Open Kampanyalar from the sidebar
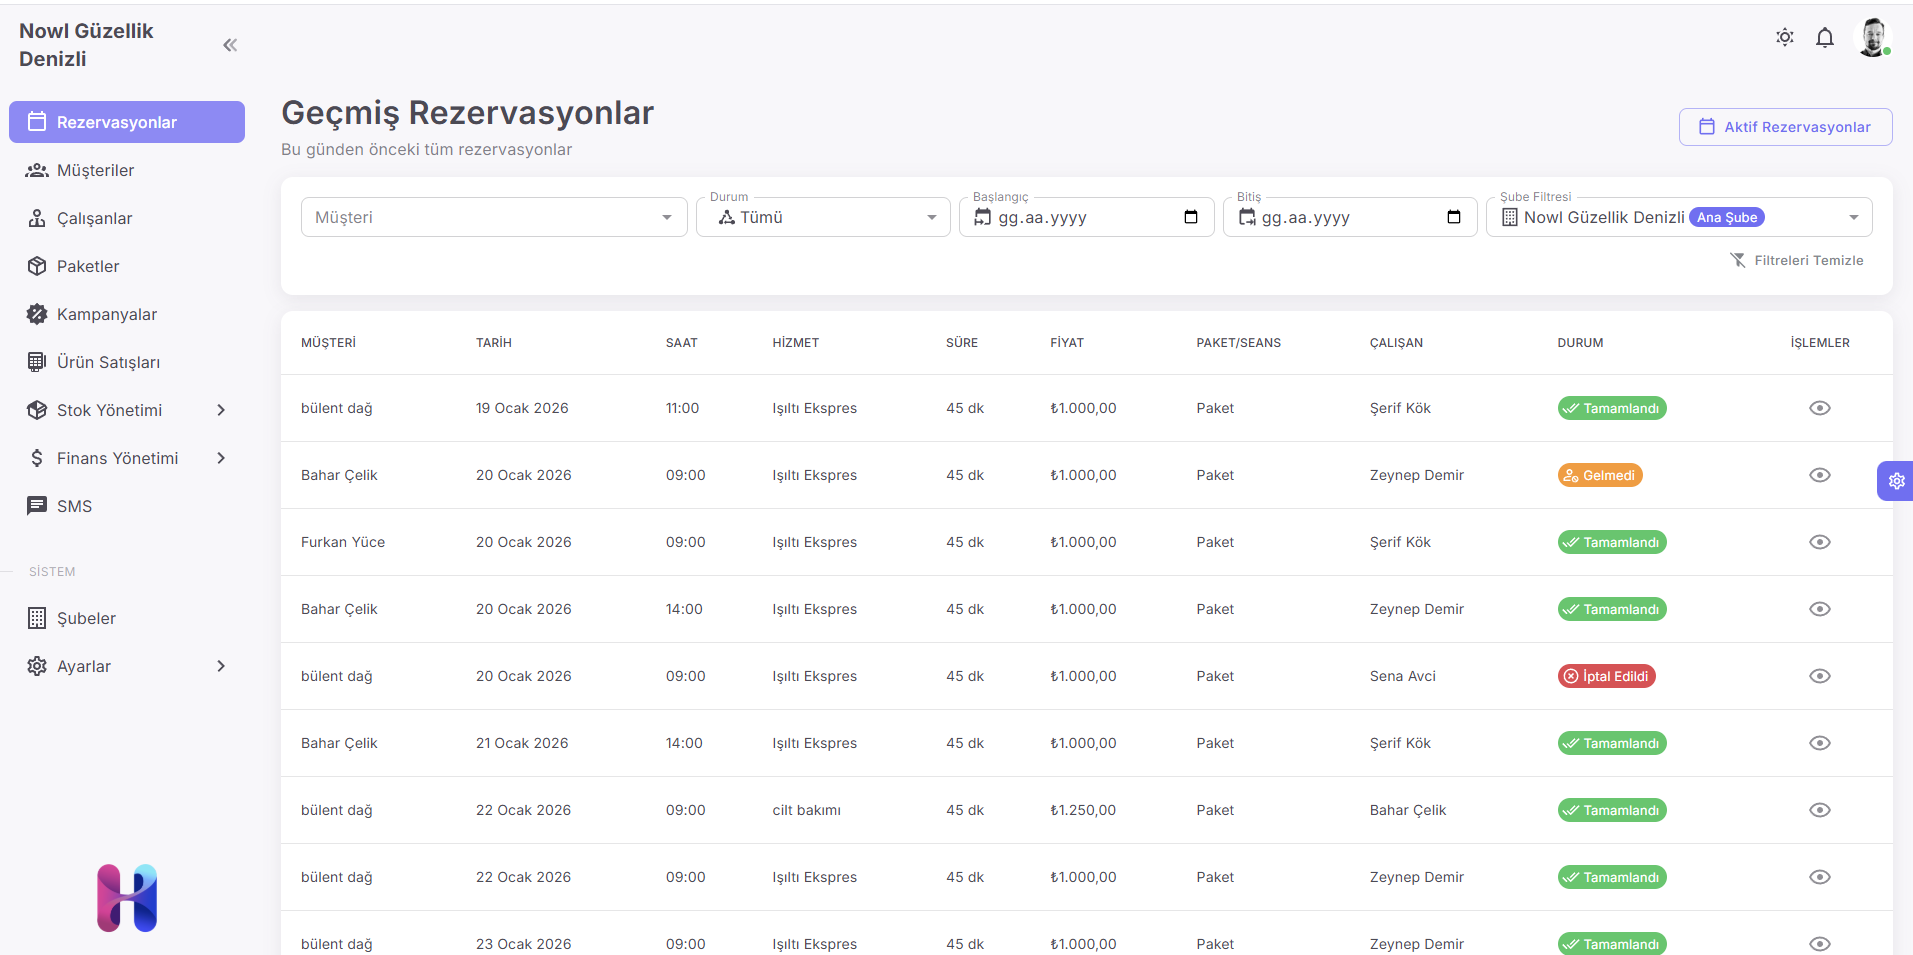1913x955 pixels. (106, 314)
